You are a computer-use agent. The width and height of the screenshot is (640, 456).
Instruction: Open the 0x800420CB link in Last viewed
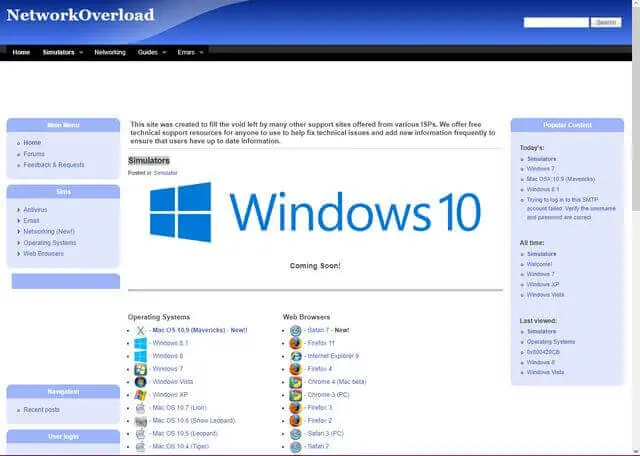pos(543,352)
